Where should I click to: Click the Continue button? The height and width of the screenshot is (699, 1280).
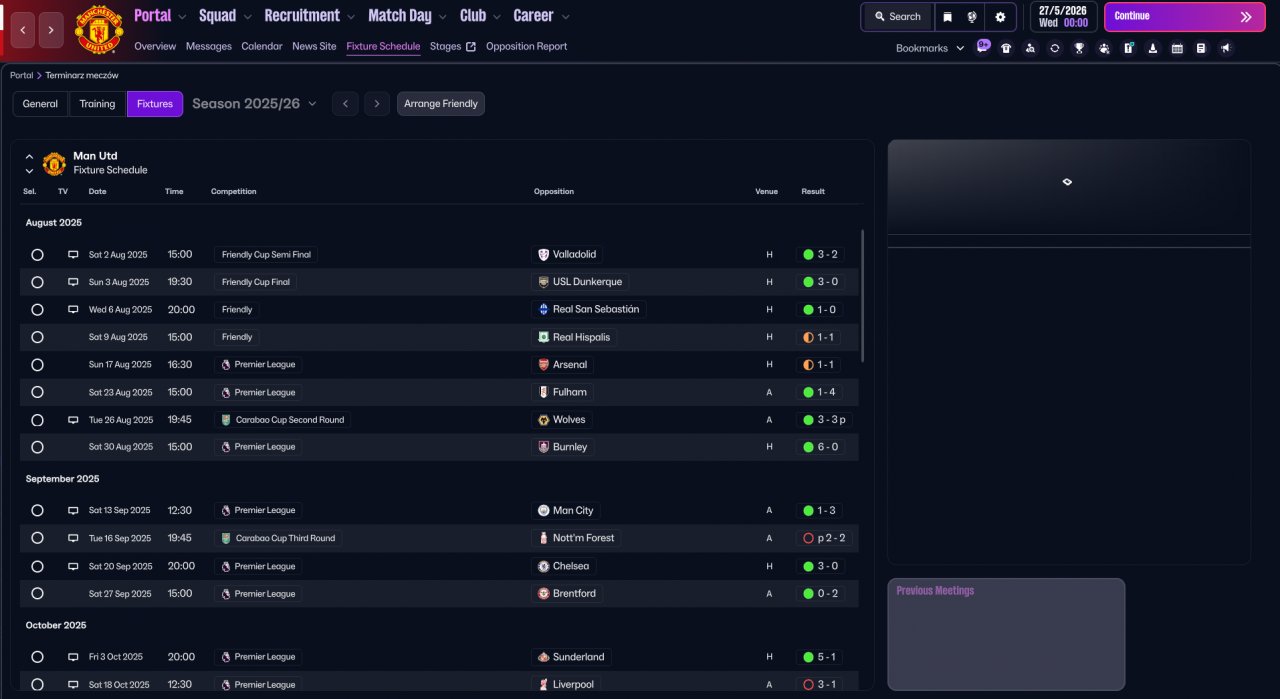pos(1184,17)
